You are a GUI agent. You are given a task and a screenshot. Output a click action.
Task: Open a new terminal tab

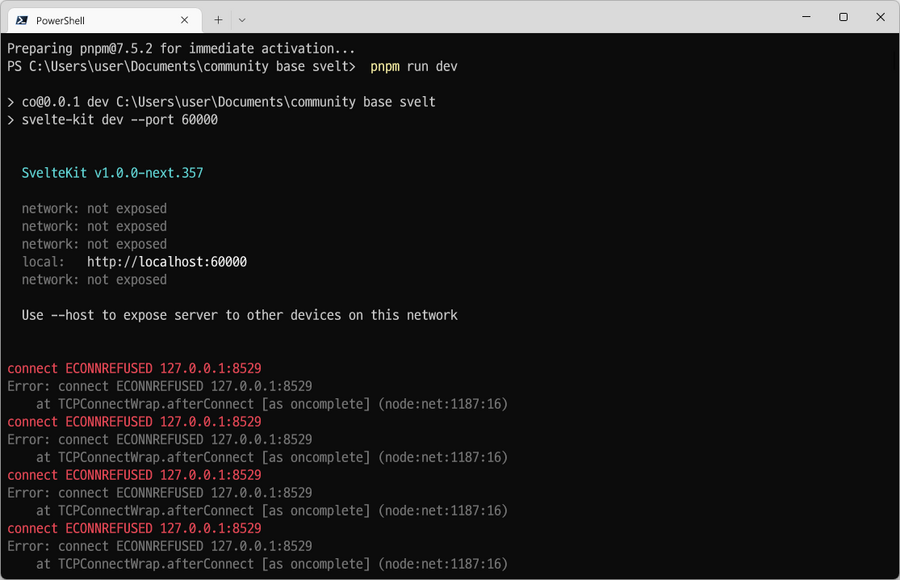(x=218, y=20)
